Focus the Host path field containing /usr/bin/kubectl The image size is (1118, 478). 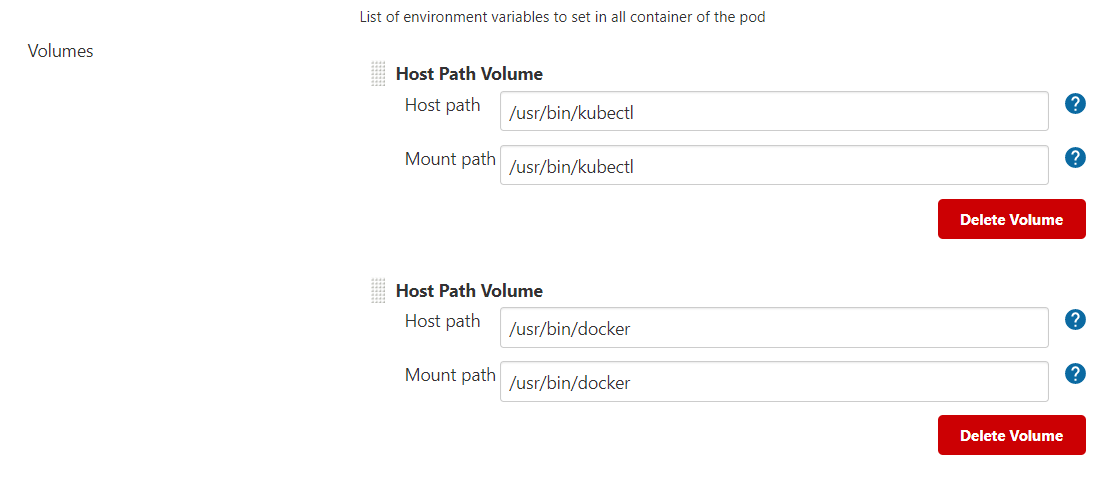[x=774, y=111]
